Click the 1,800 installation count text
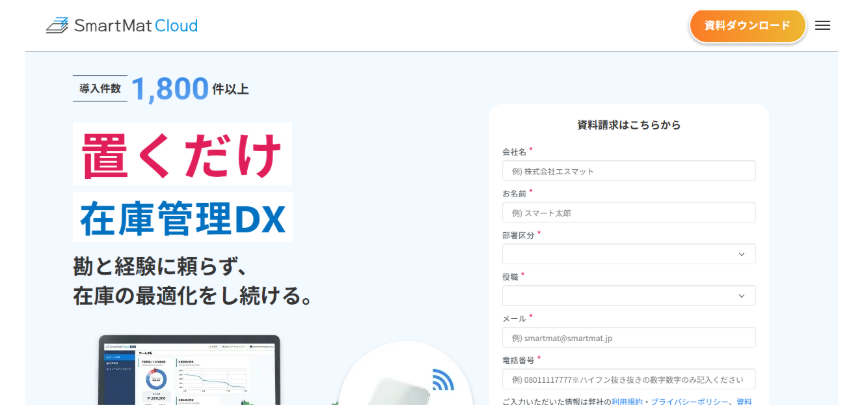The width and height of the screenshot is (855, 408). [x=169, y=89]
